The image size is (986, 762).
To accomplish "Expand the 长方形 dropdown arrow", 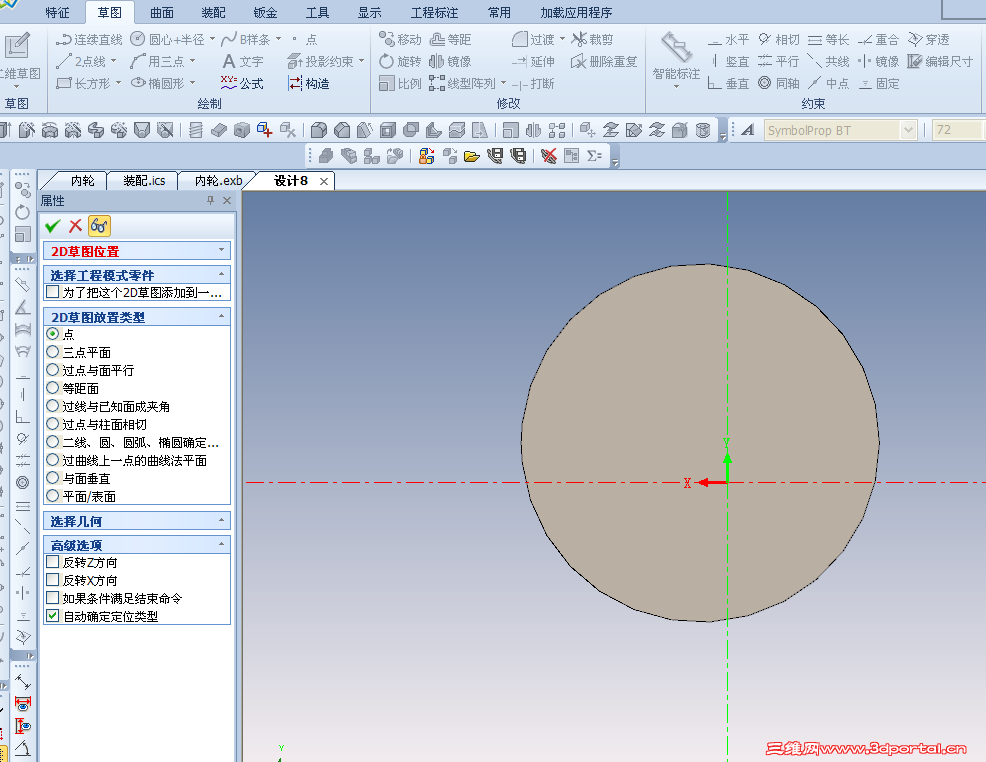I will click(118, 82).
